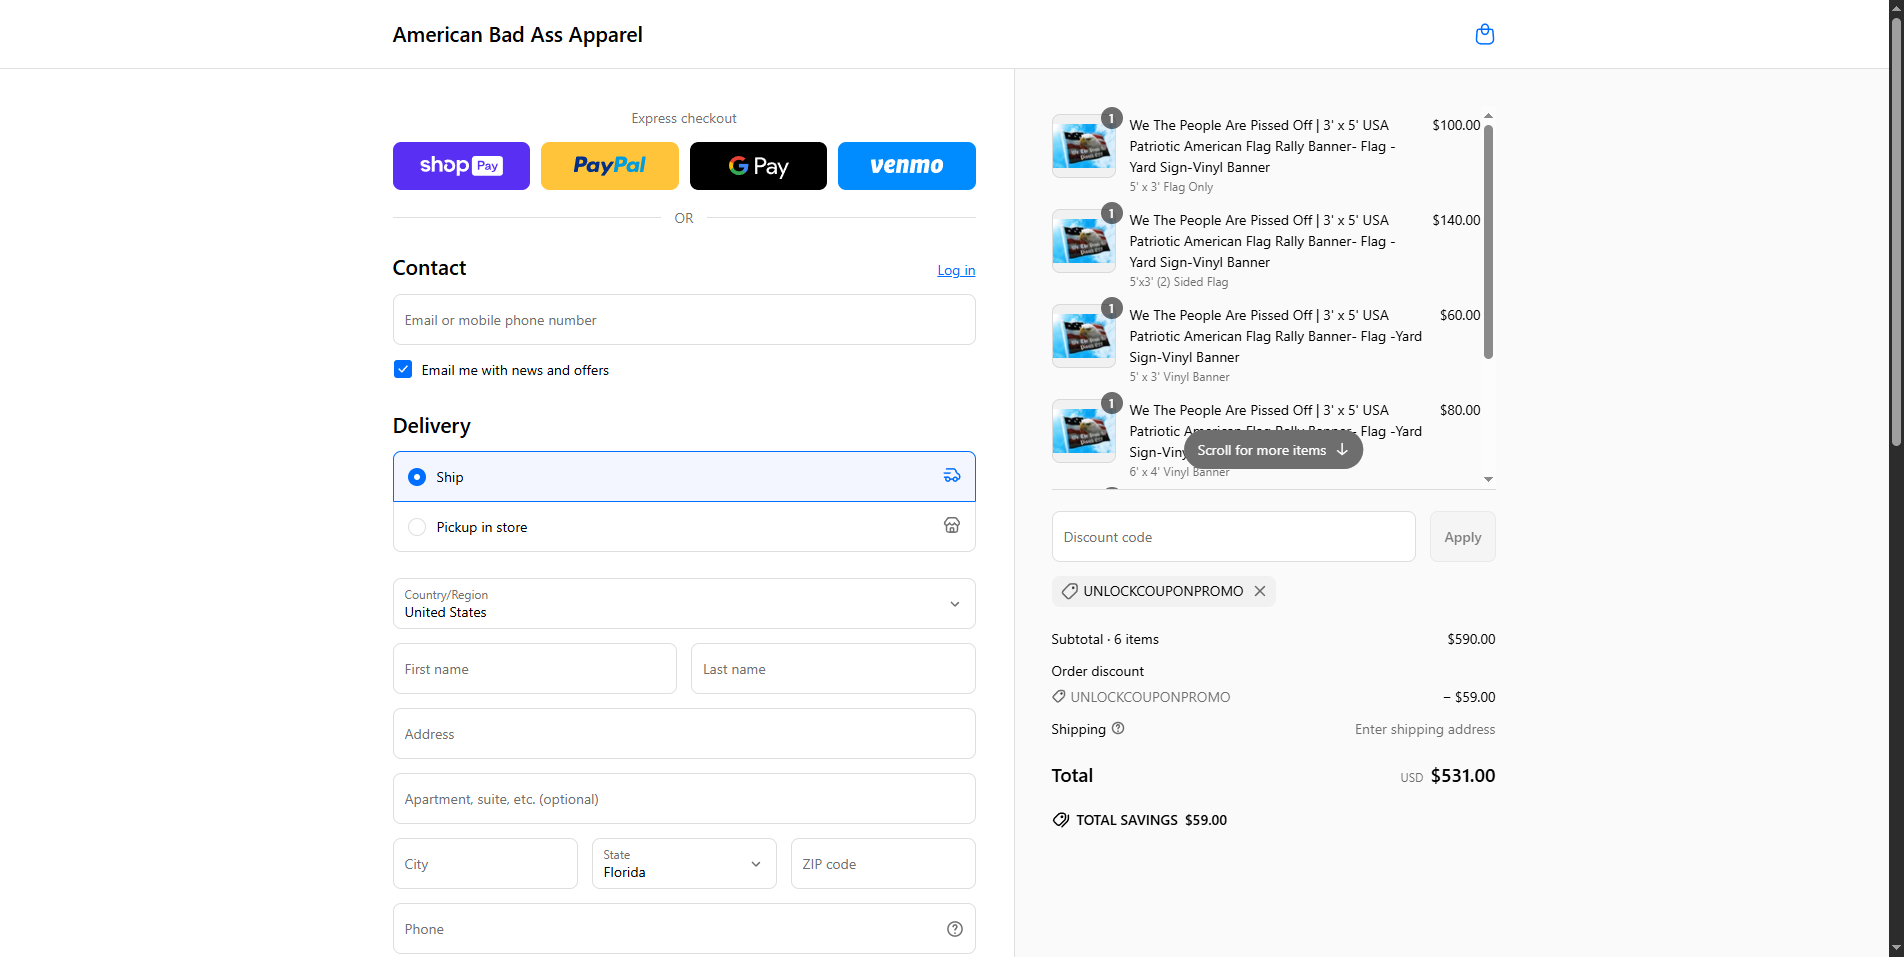Viewport: 1904px width, 957px height.
Task: Click the storefront icon on Pickup in store
Action: tap(952, 526)
